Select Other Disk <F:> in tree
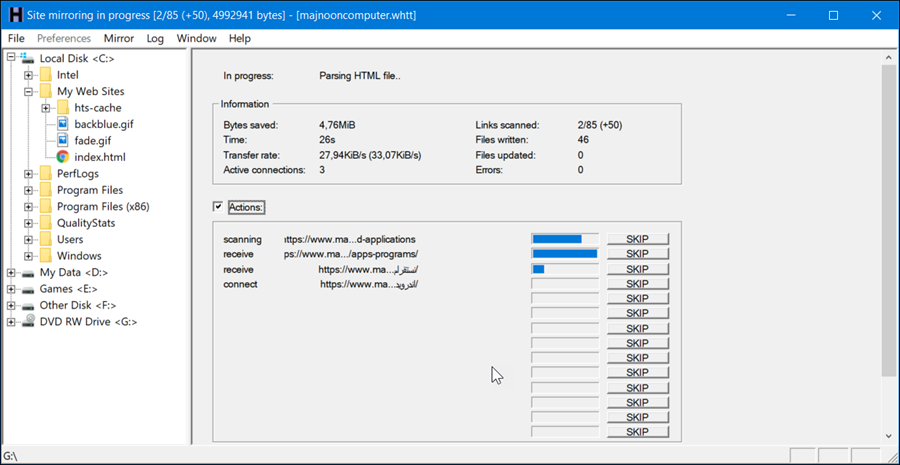The image size is (900, 465). coord(78,305)
